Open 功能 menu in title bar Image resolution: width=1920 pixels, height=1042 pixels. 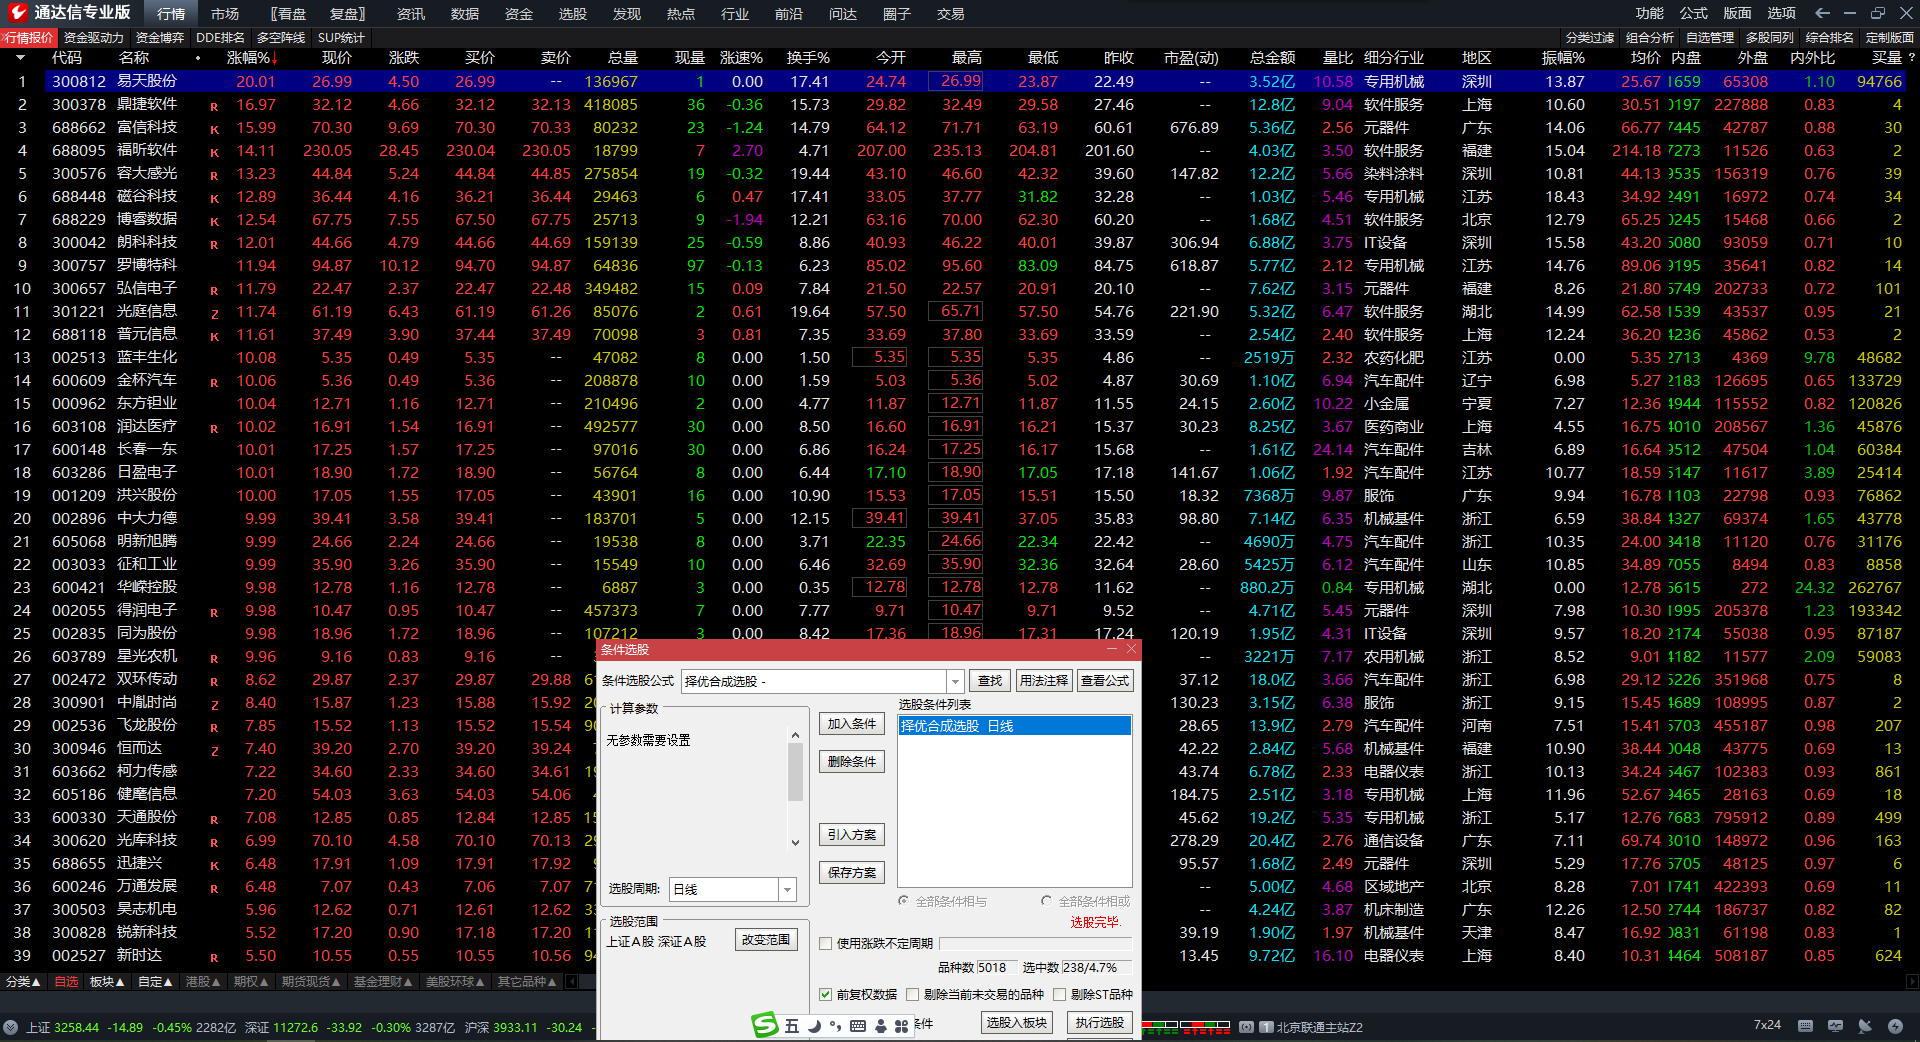coord(1650,13)
